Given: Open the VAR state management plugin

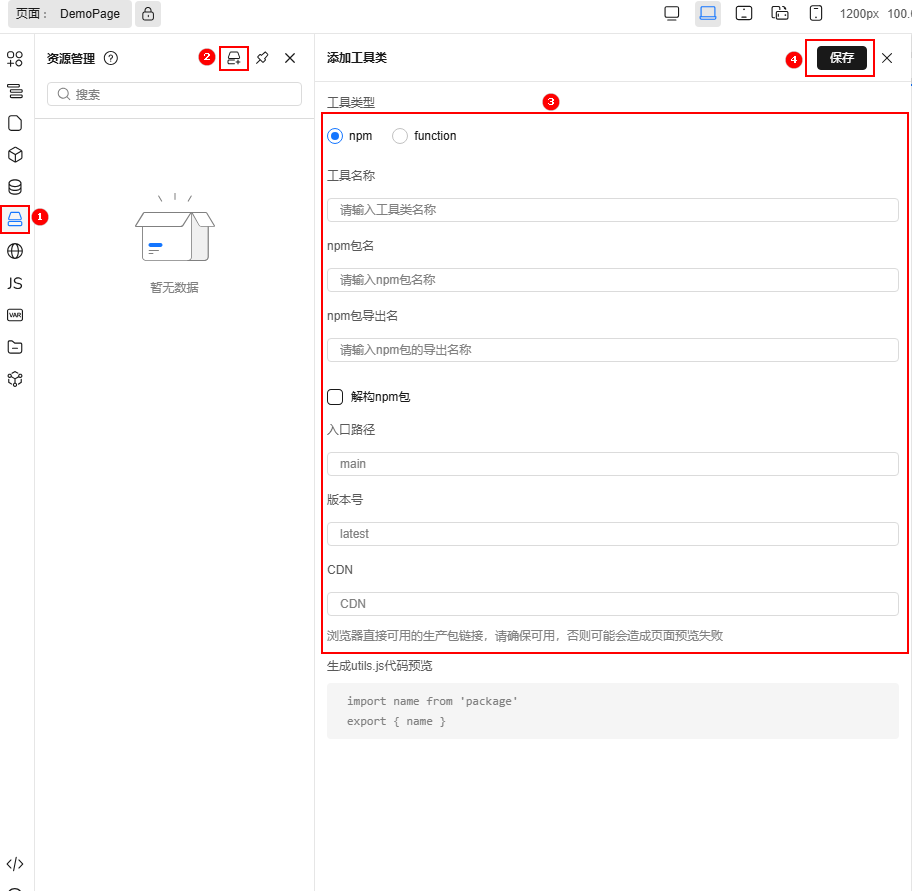Looking at the screenshot, I should point(15,315).
